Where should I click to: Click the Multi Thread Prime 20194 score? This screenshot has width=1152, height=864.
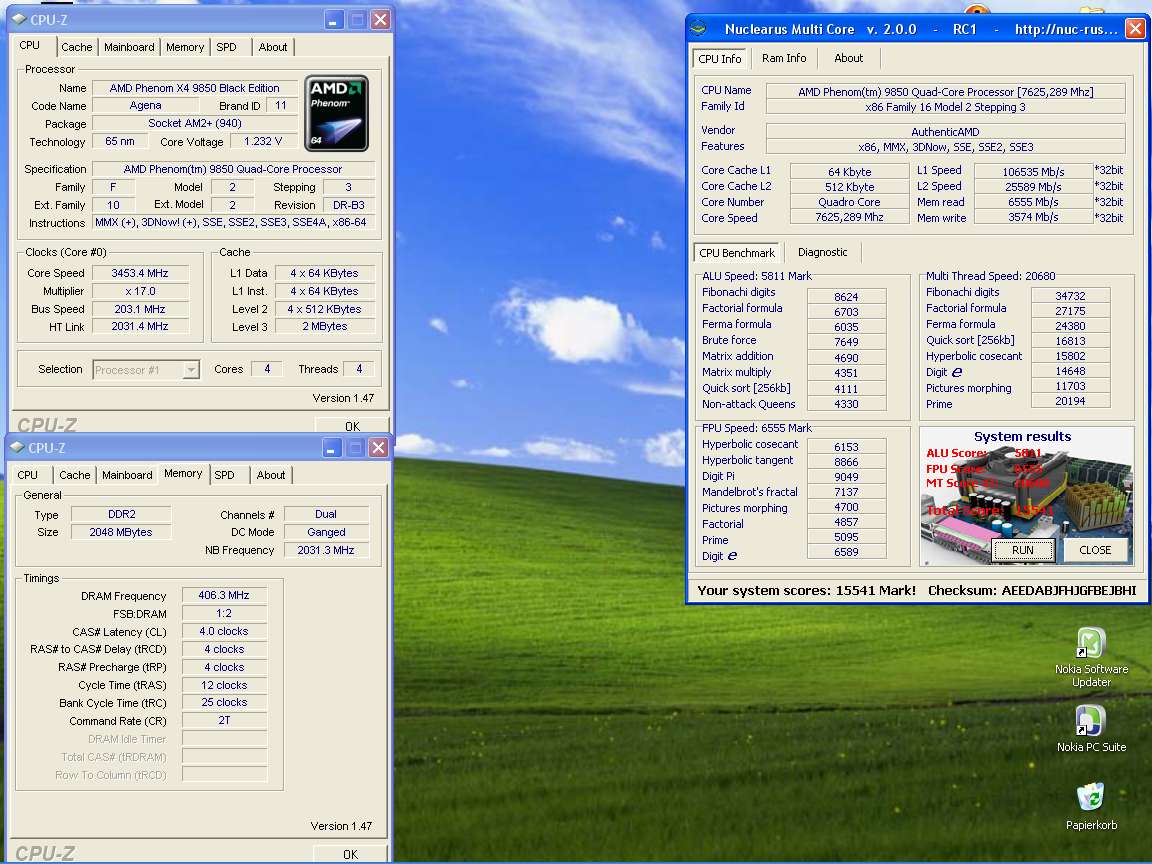click(1070, 401)
